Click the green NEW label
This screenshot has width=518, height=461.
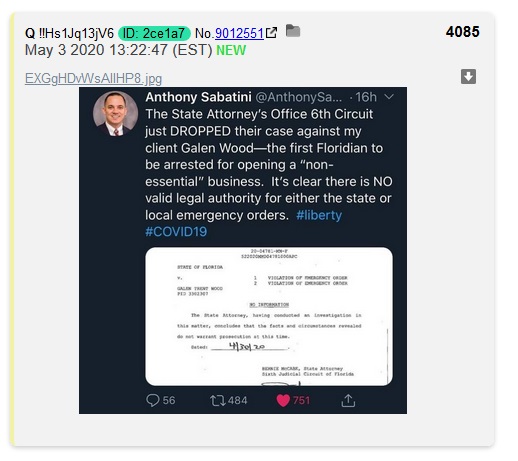click(231, 50)
